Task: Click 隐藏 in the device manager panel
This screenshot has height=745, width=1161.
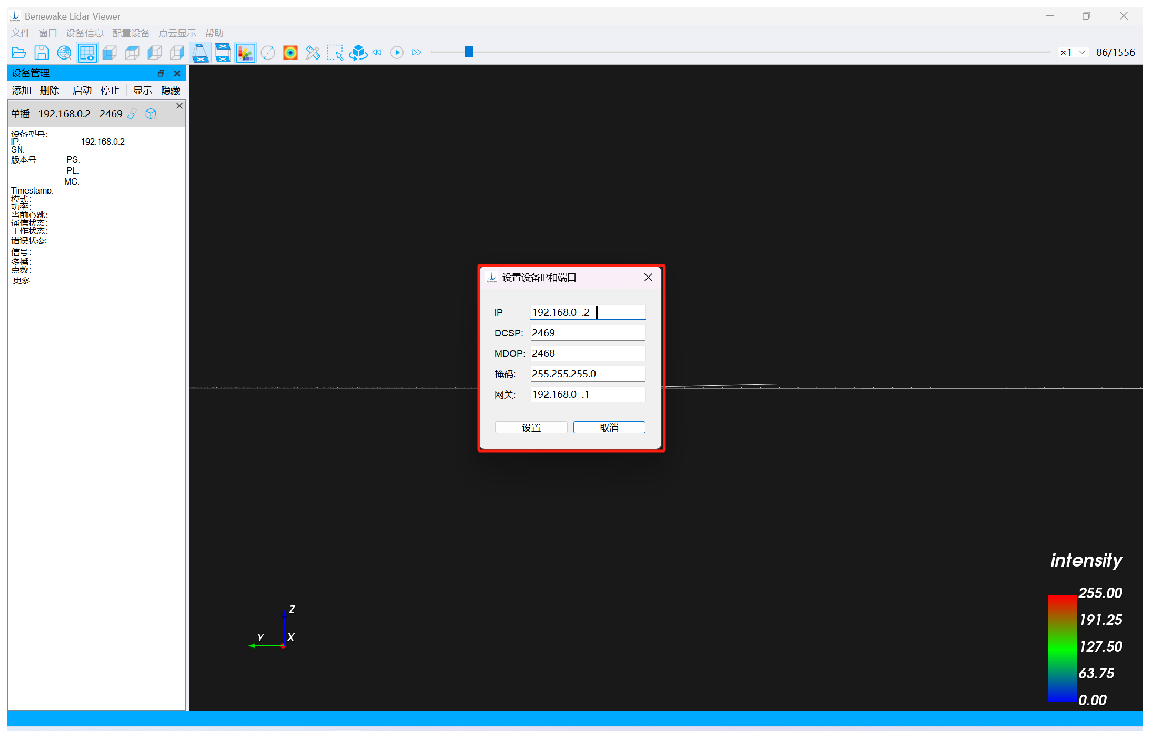Action: point(171,90)
